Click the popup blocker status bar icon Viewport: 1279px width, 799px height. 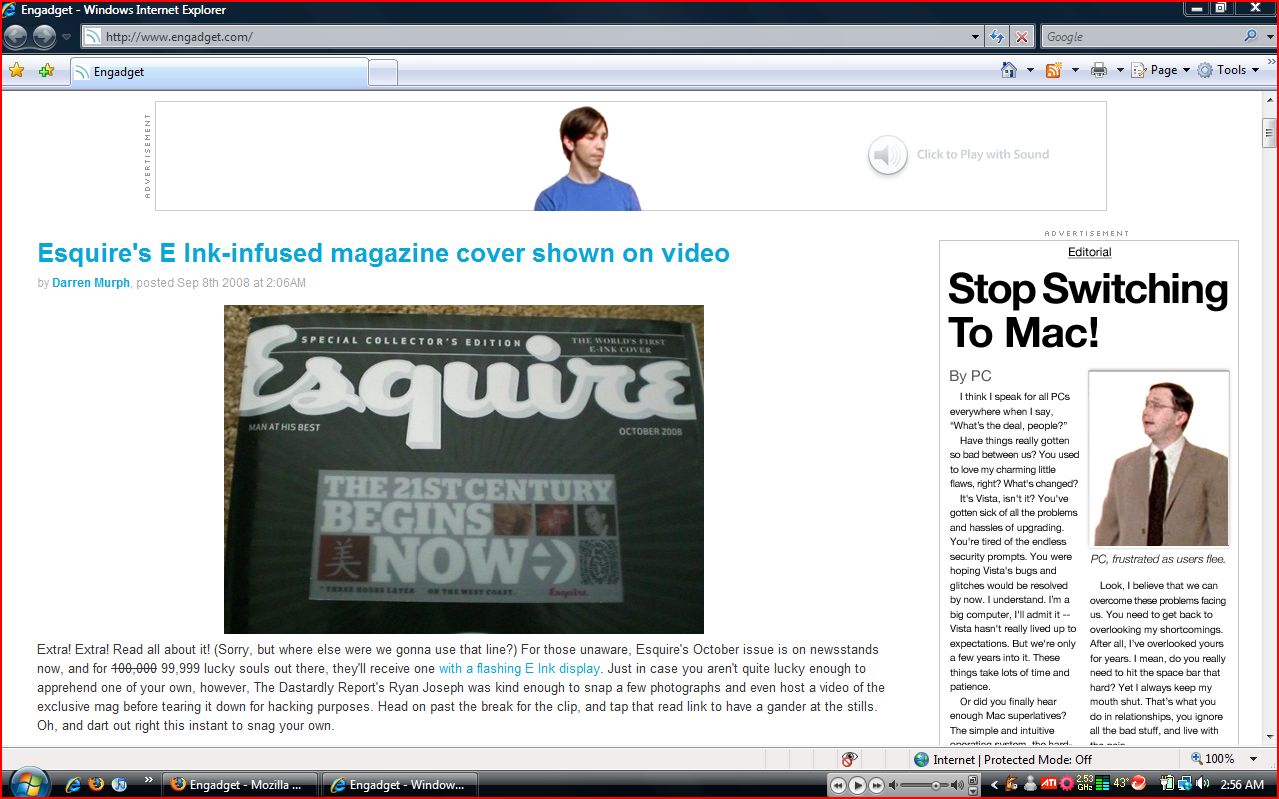(x=850, y=759)
